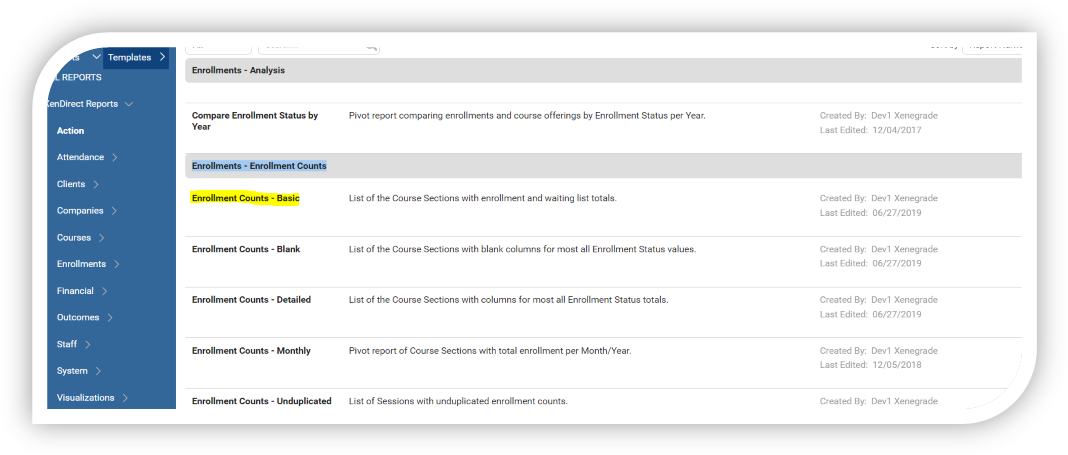This screenshot has width=1068, height=455.
Task: Click the chevron next to Outcomes
Action: point(110,318)
